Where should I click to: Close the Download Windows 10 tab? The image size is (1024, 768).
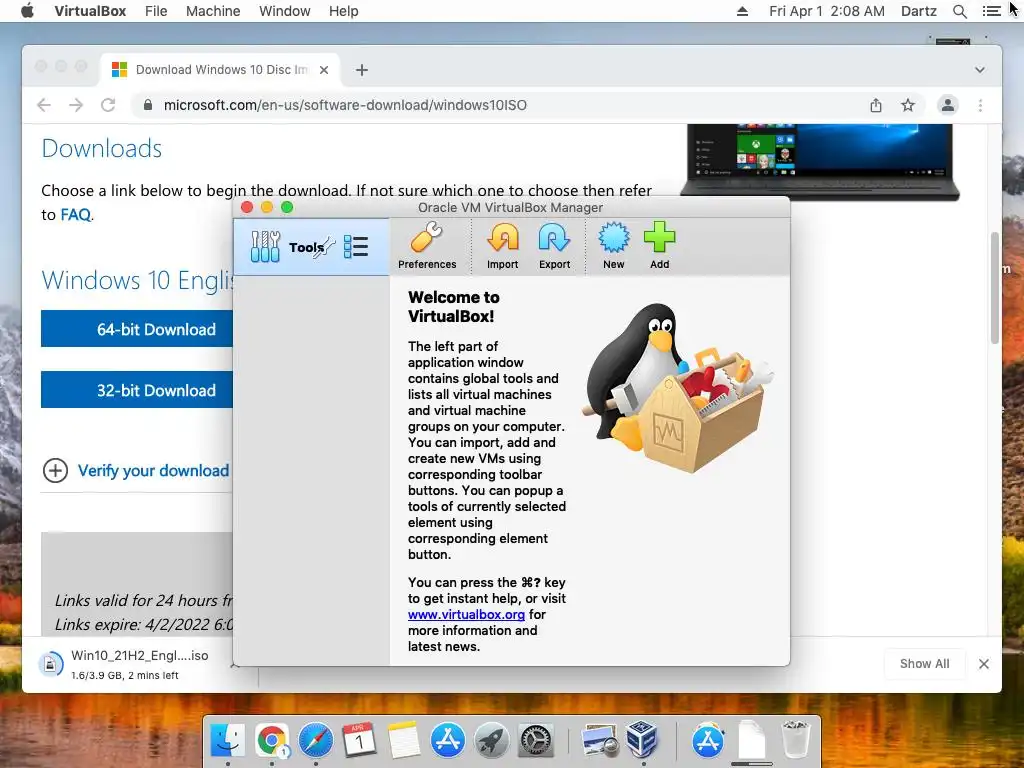pyautogui.click(x=324, y=70)
